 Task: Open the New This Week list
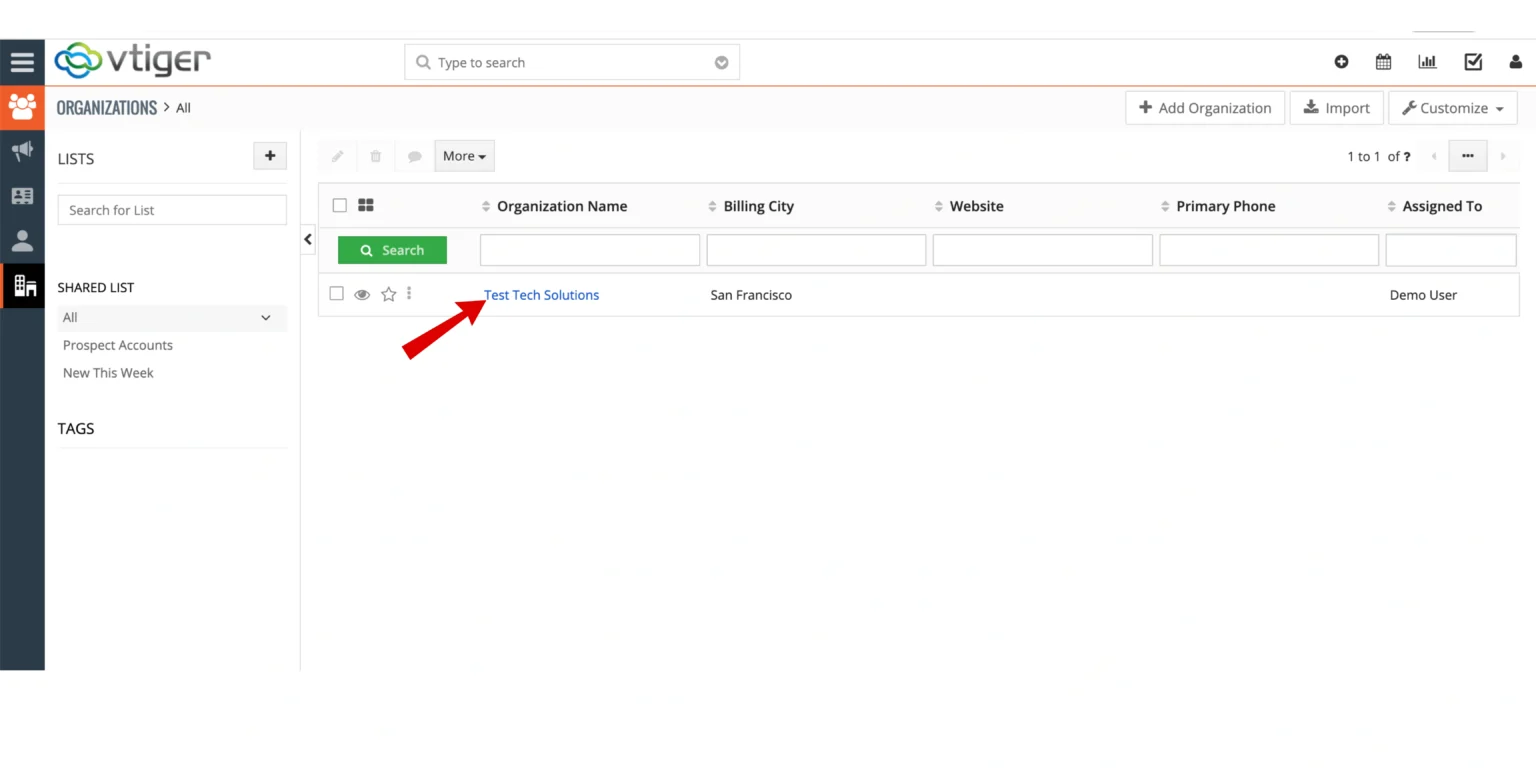coord(108,372)
